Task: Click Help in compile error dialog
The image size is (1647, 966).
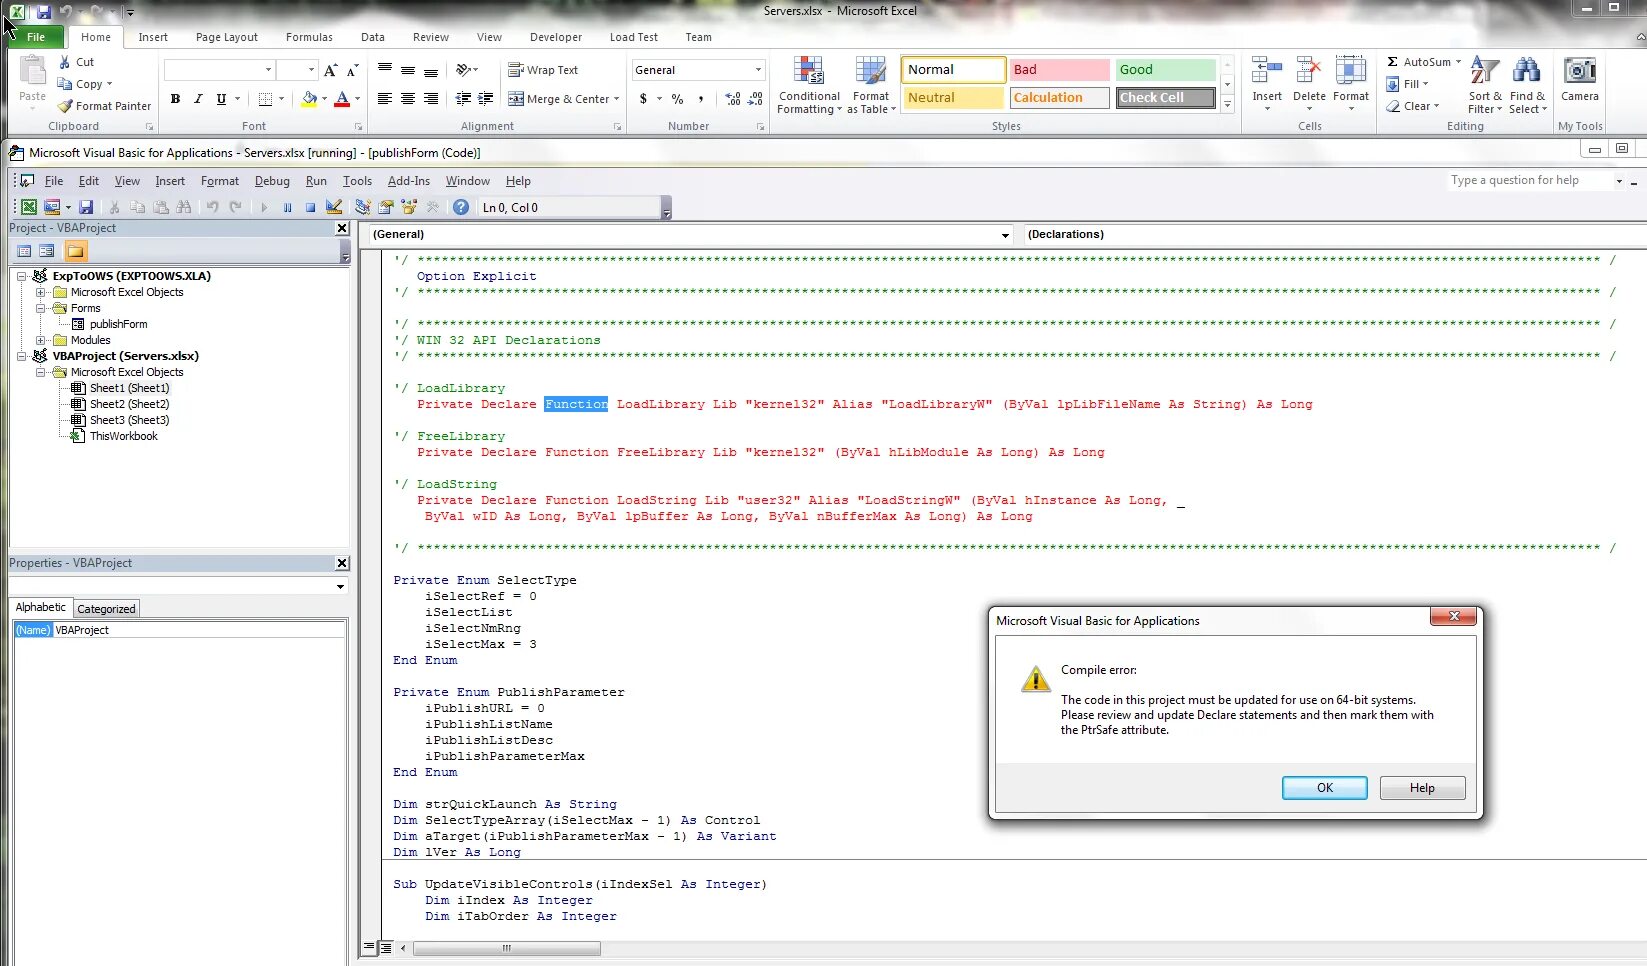Action: [x=1422, y=788]
